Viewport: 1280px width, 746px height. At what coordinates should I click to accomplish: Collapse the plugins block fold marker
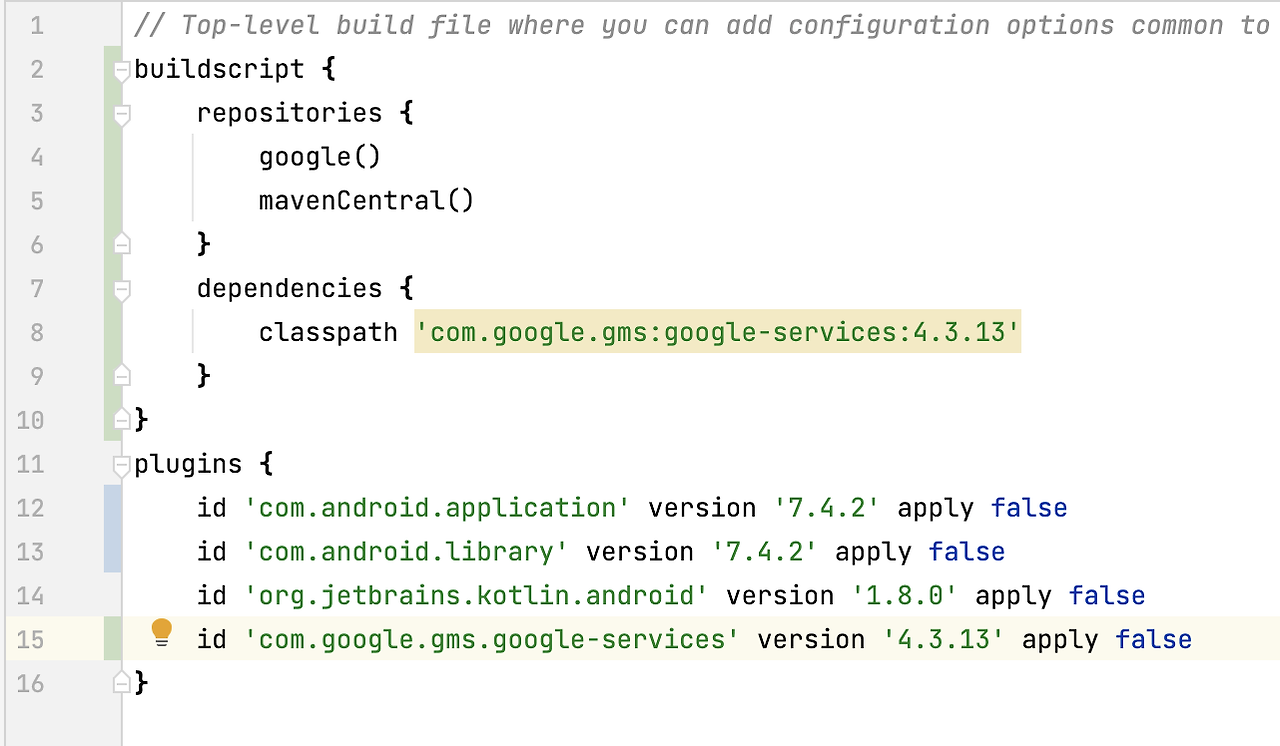(x=122, y=465)
